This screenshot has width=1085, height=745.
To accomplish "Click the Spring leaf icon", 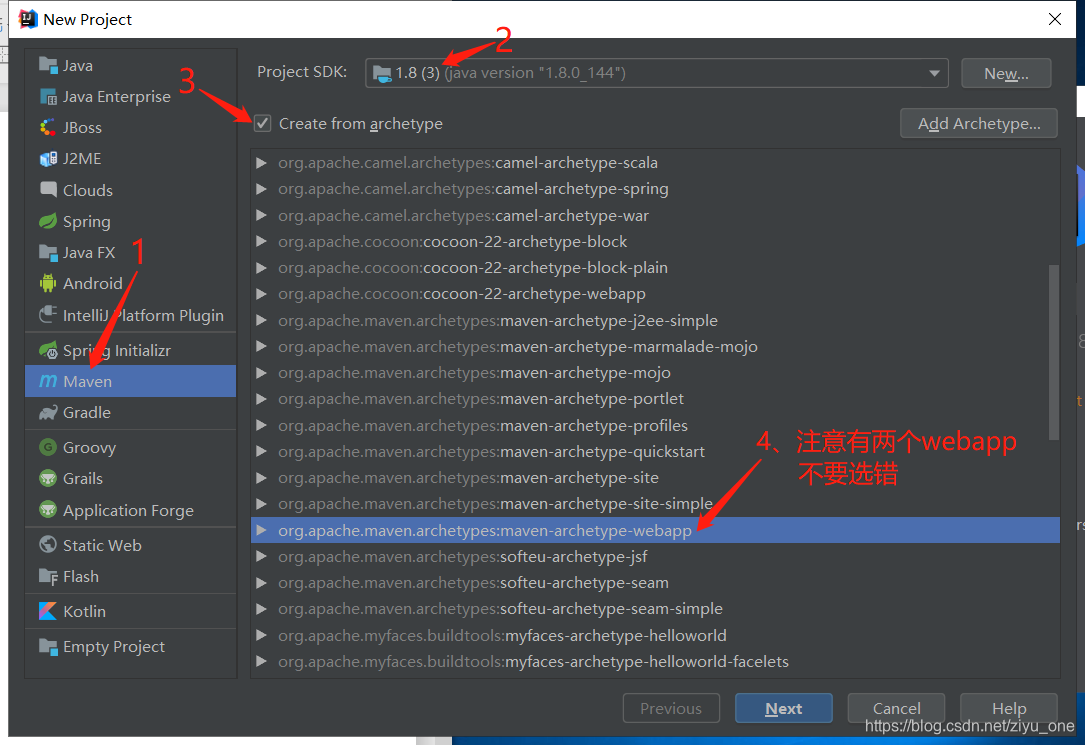I will [48, 221].
